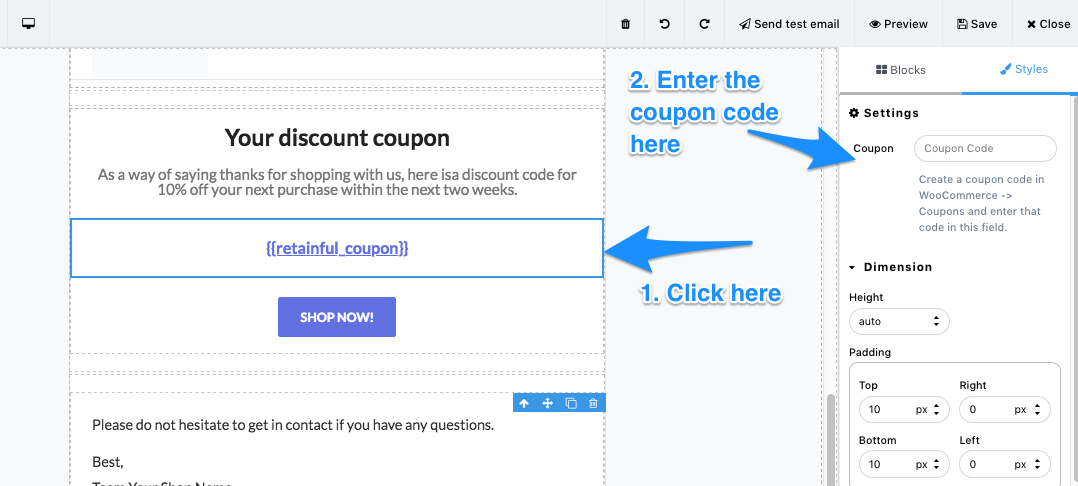Send test email
This screenshot has width=1078, height=486.
coord(789,24)
